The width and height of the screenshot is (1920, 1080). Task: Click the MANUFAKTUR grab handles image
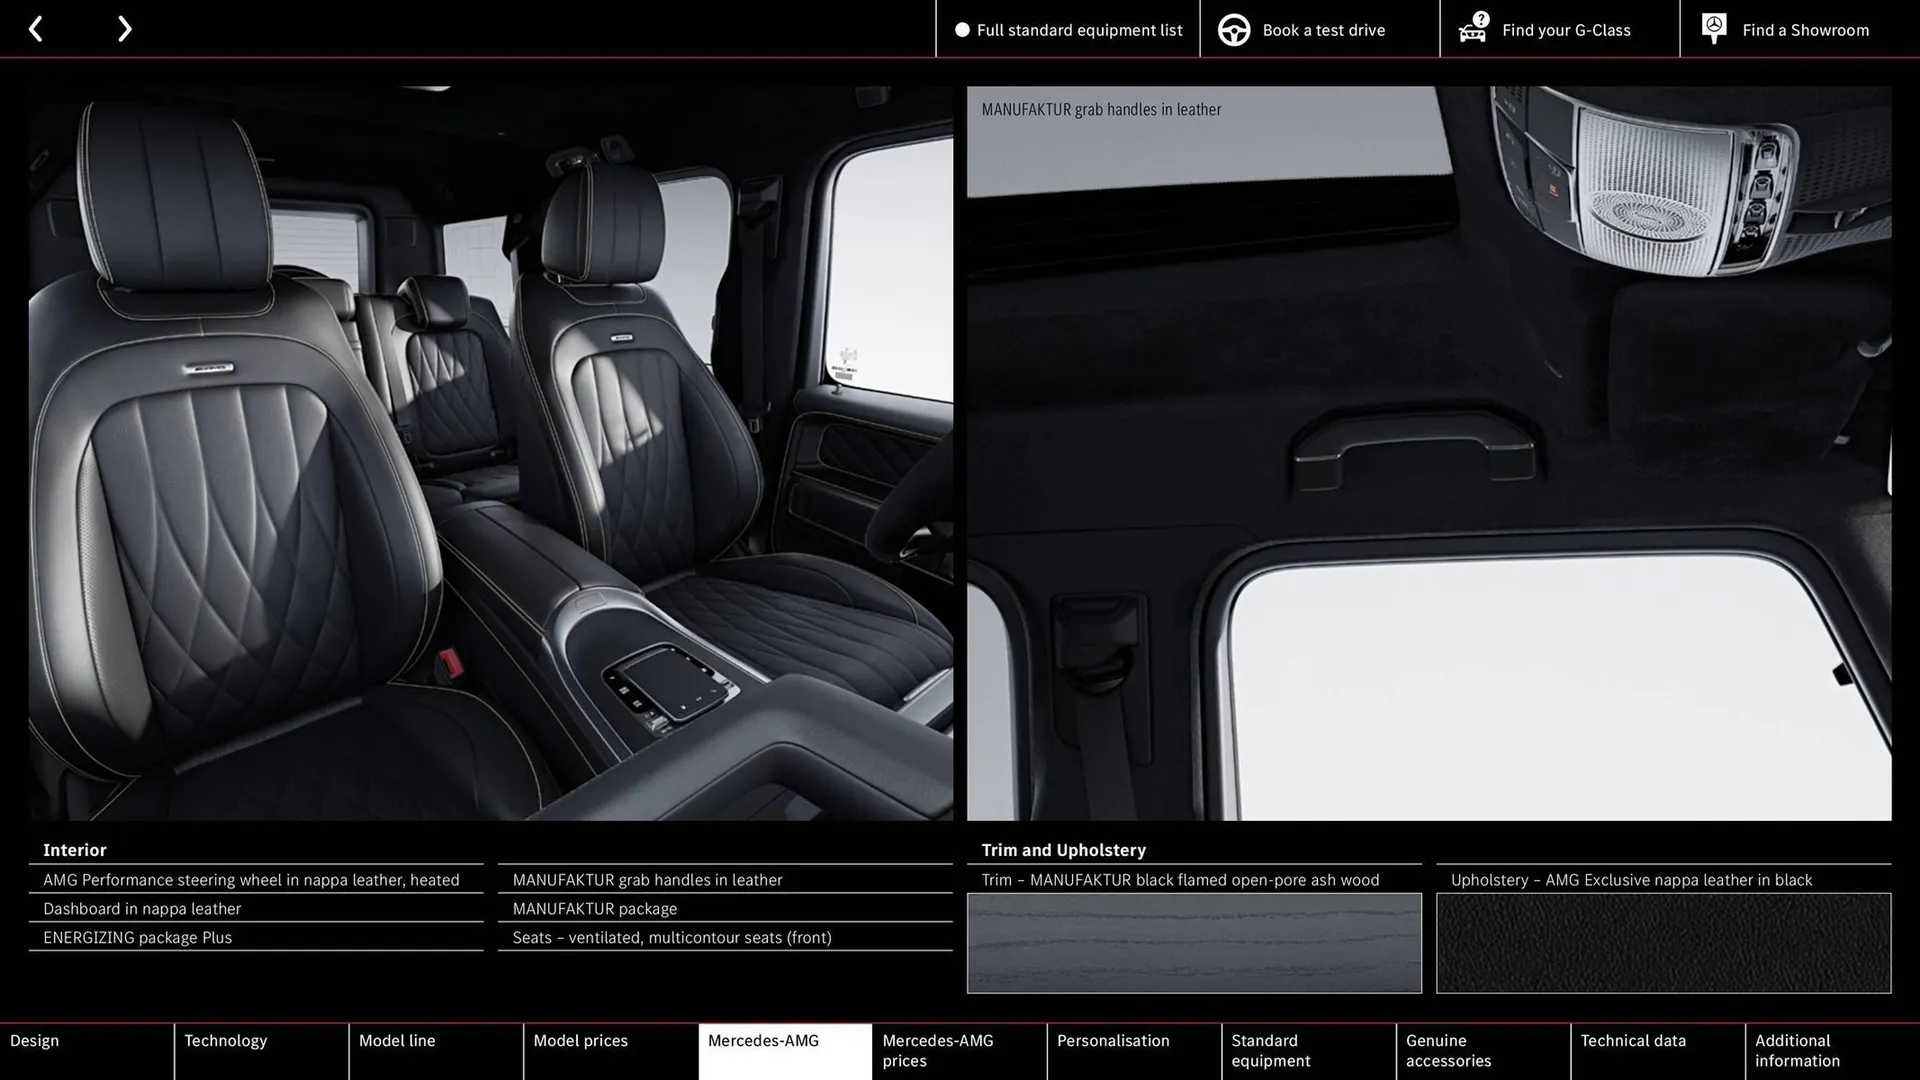(x=1428, y=453)
